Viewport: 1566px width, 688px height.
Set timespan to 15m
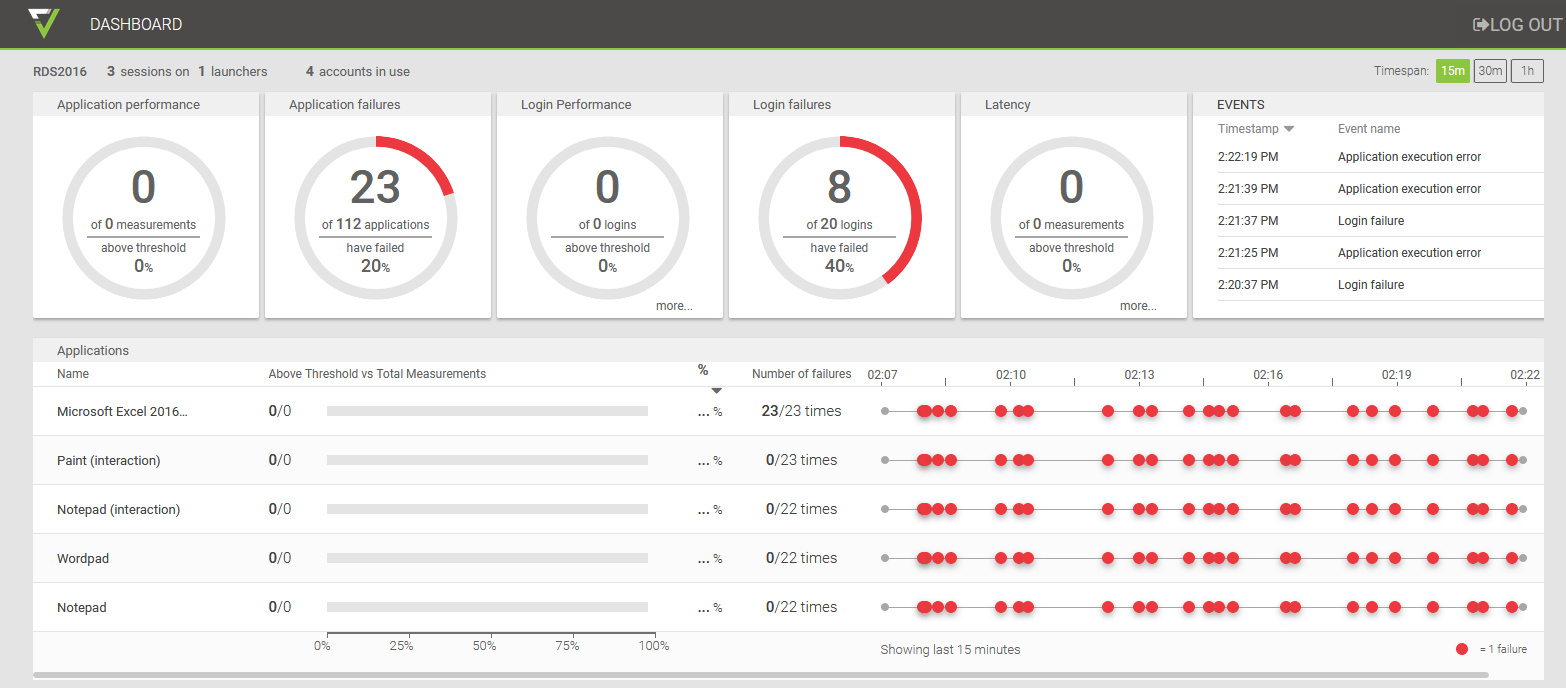(1452, 71)
